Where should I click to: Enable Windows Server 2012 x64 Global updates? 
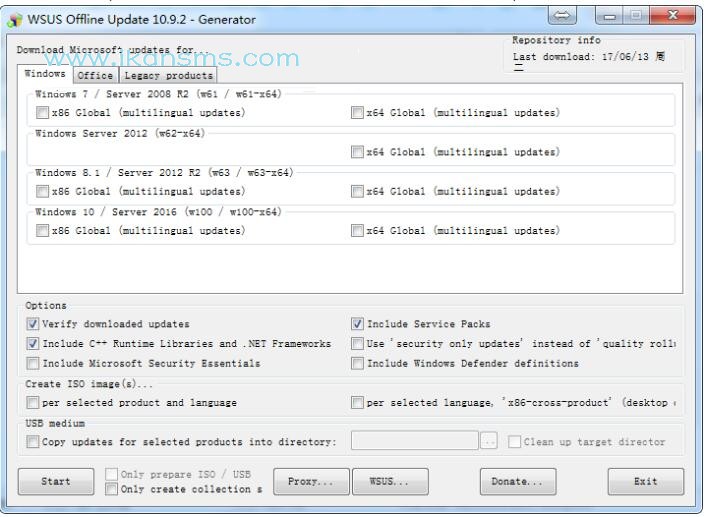click(357, 152)
